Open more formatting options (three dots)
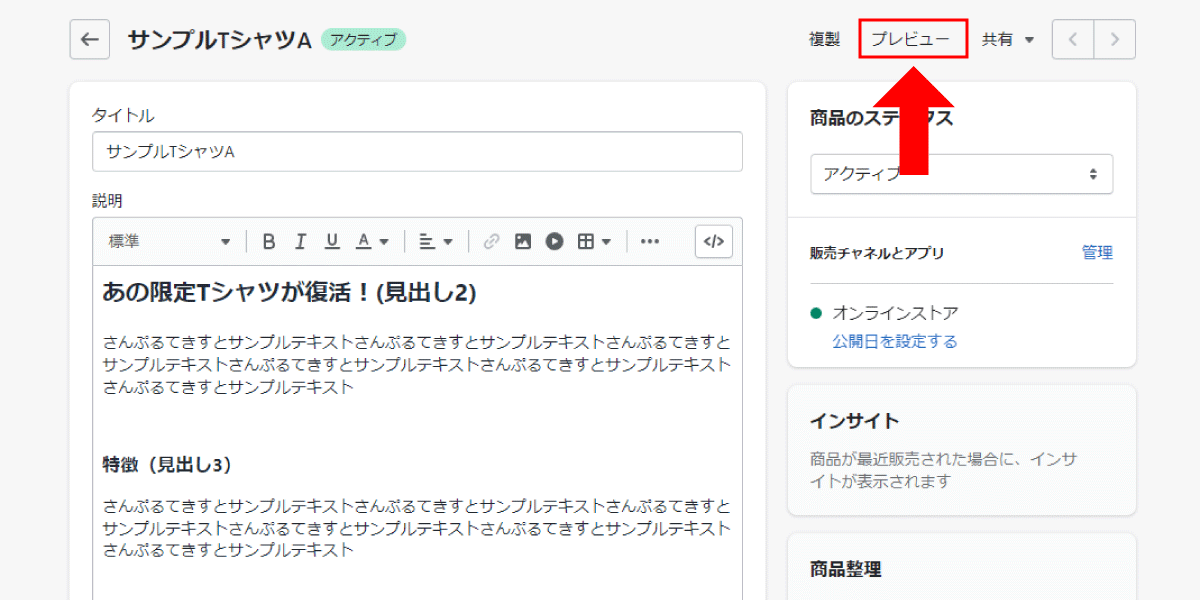The height and width of the screenshot is (600, 1200). [650, 241]
